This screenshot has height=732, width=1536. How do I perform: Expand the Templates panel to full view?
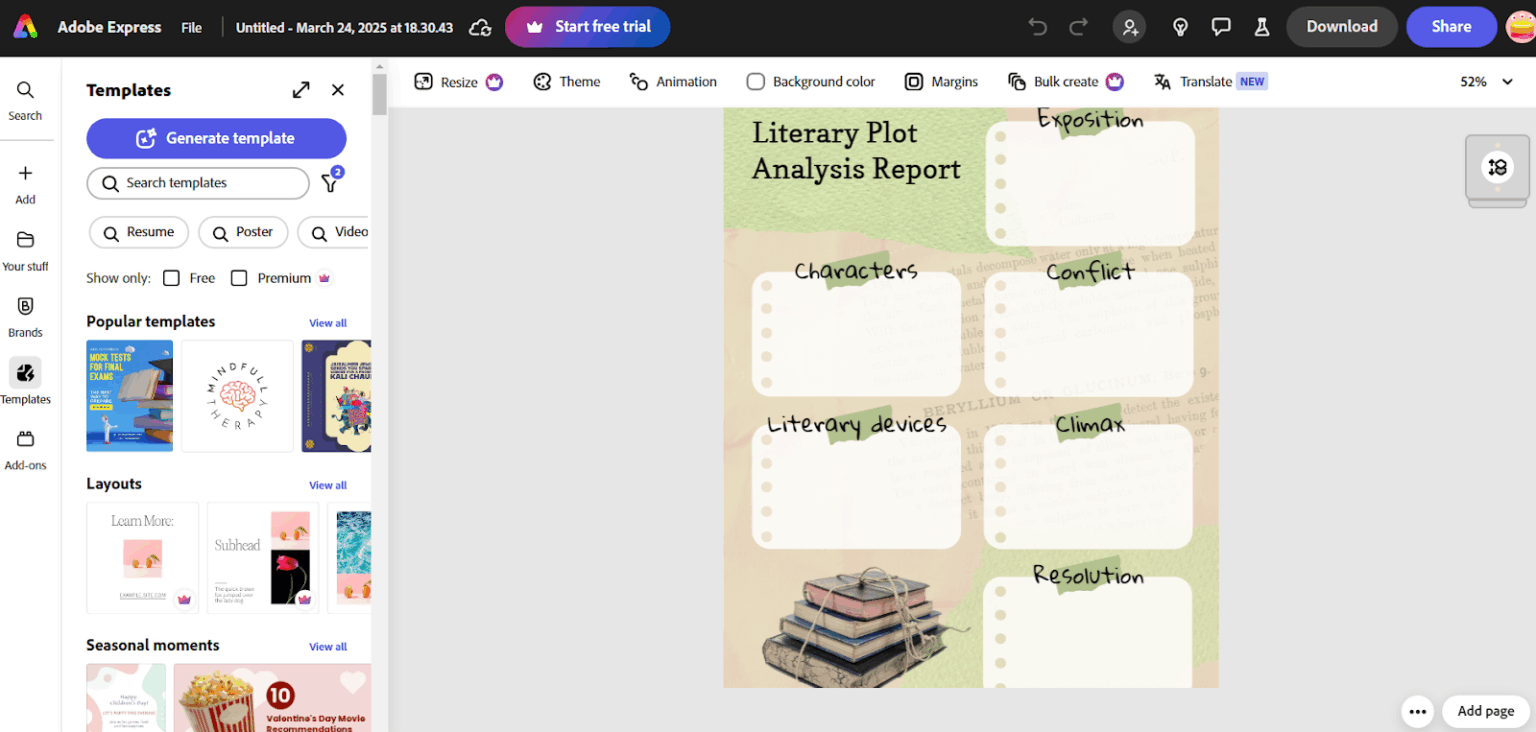[301, 89]
